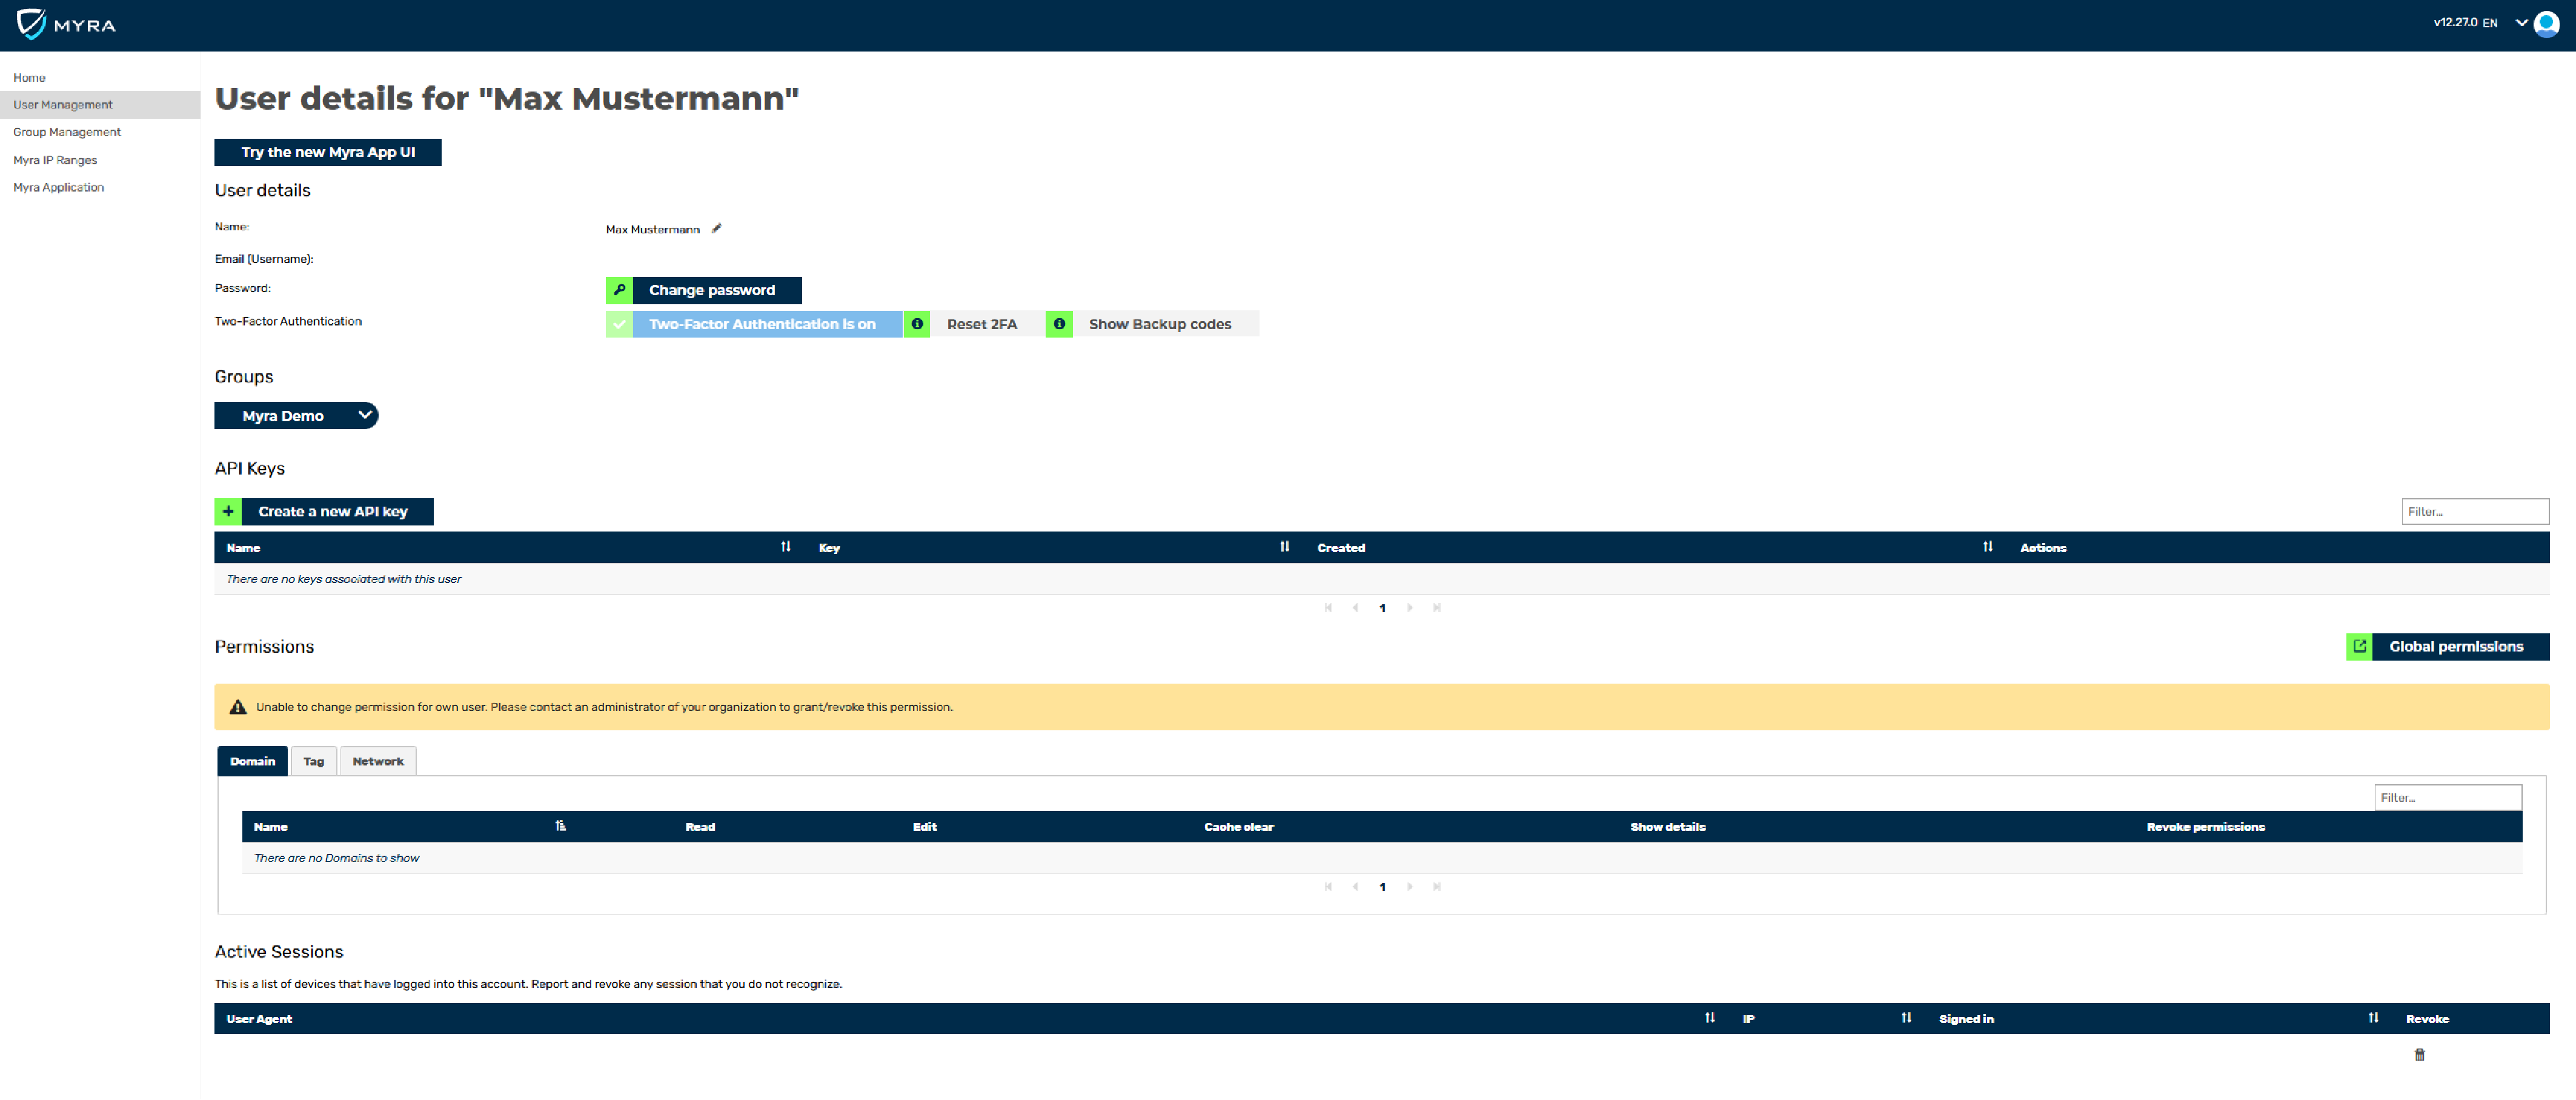Click Try the new Myra App UI button
2576x1100 pixels.
click(328, 152)
